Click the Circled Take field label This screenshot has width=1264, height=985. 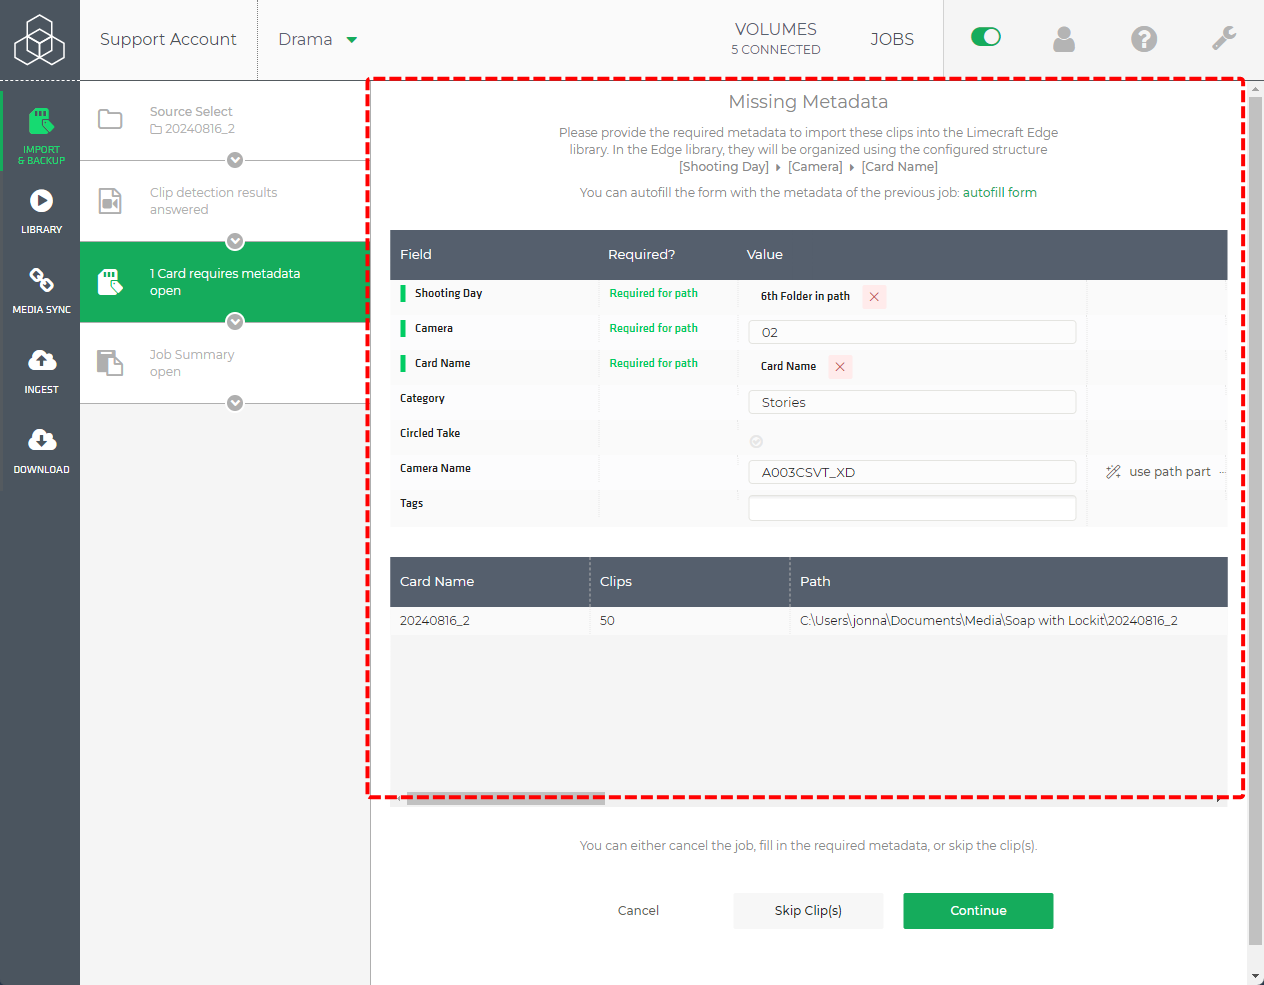[430, 434]
